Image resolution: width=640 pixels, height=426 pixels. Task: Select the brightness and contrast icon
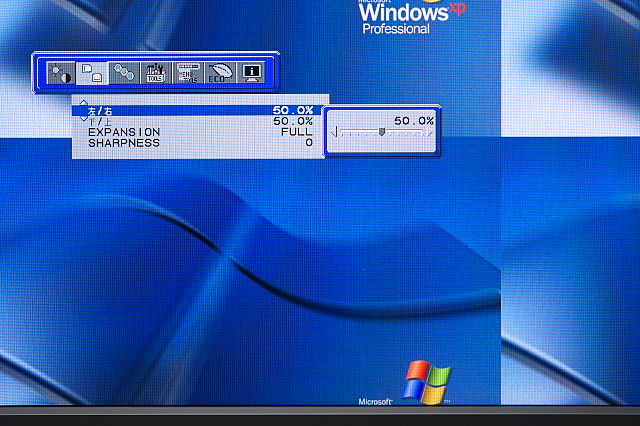pos(60,73)
